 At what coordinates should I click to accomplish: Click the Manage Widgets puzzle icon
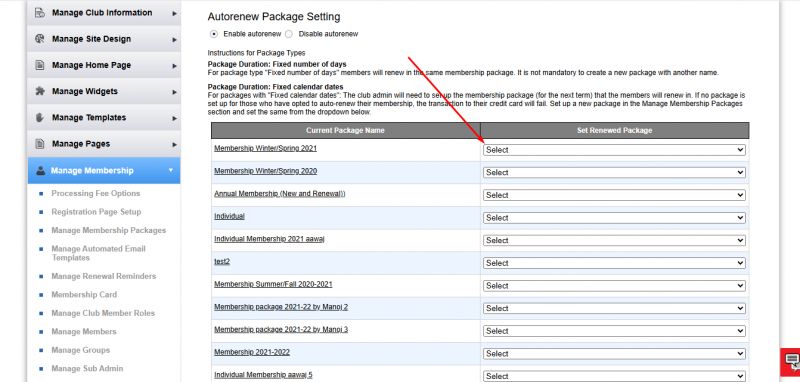coord(40,91)
